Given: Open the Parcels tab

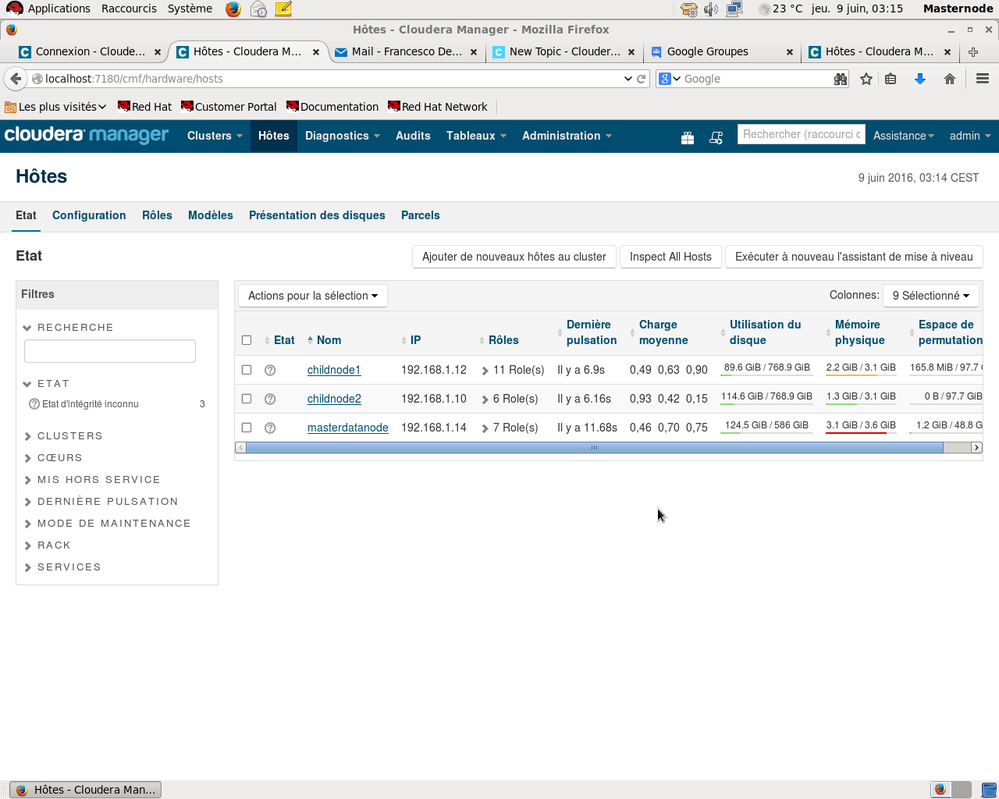Looking at the screenshot, I should (x=420, y=215).
